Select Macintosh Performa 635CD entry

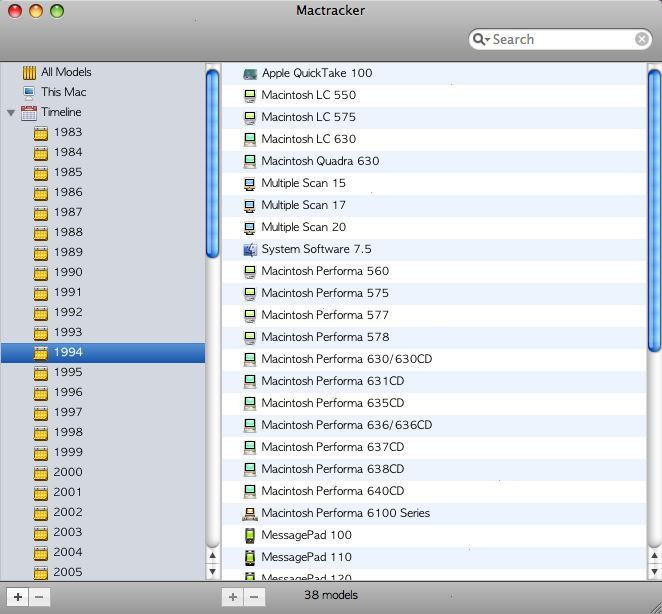click(434, 403)
